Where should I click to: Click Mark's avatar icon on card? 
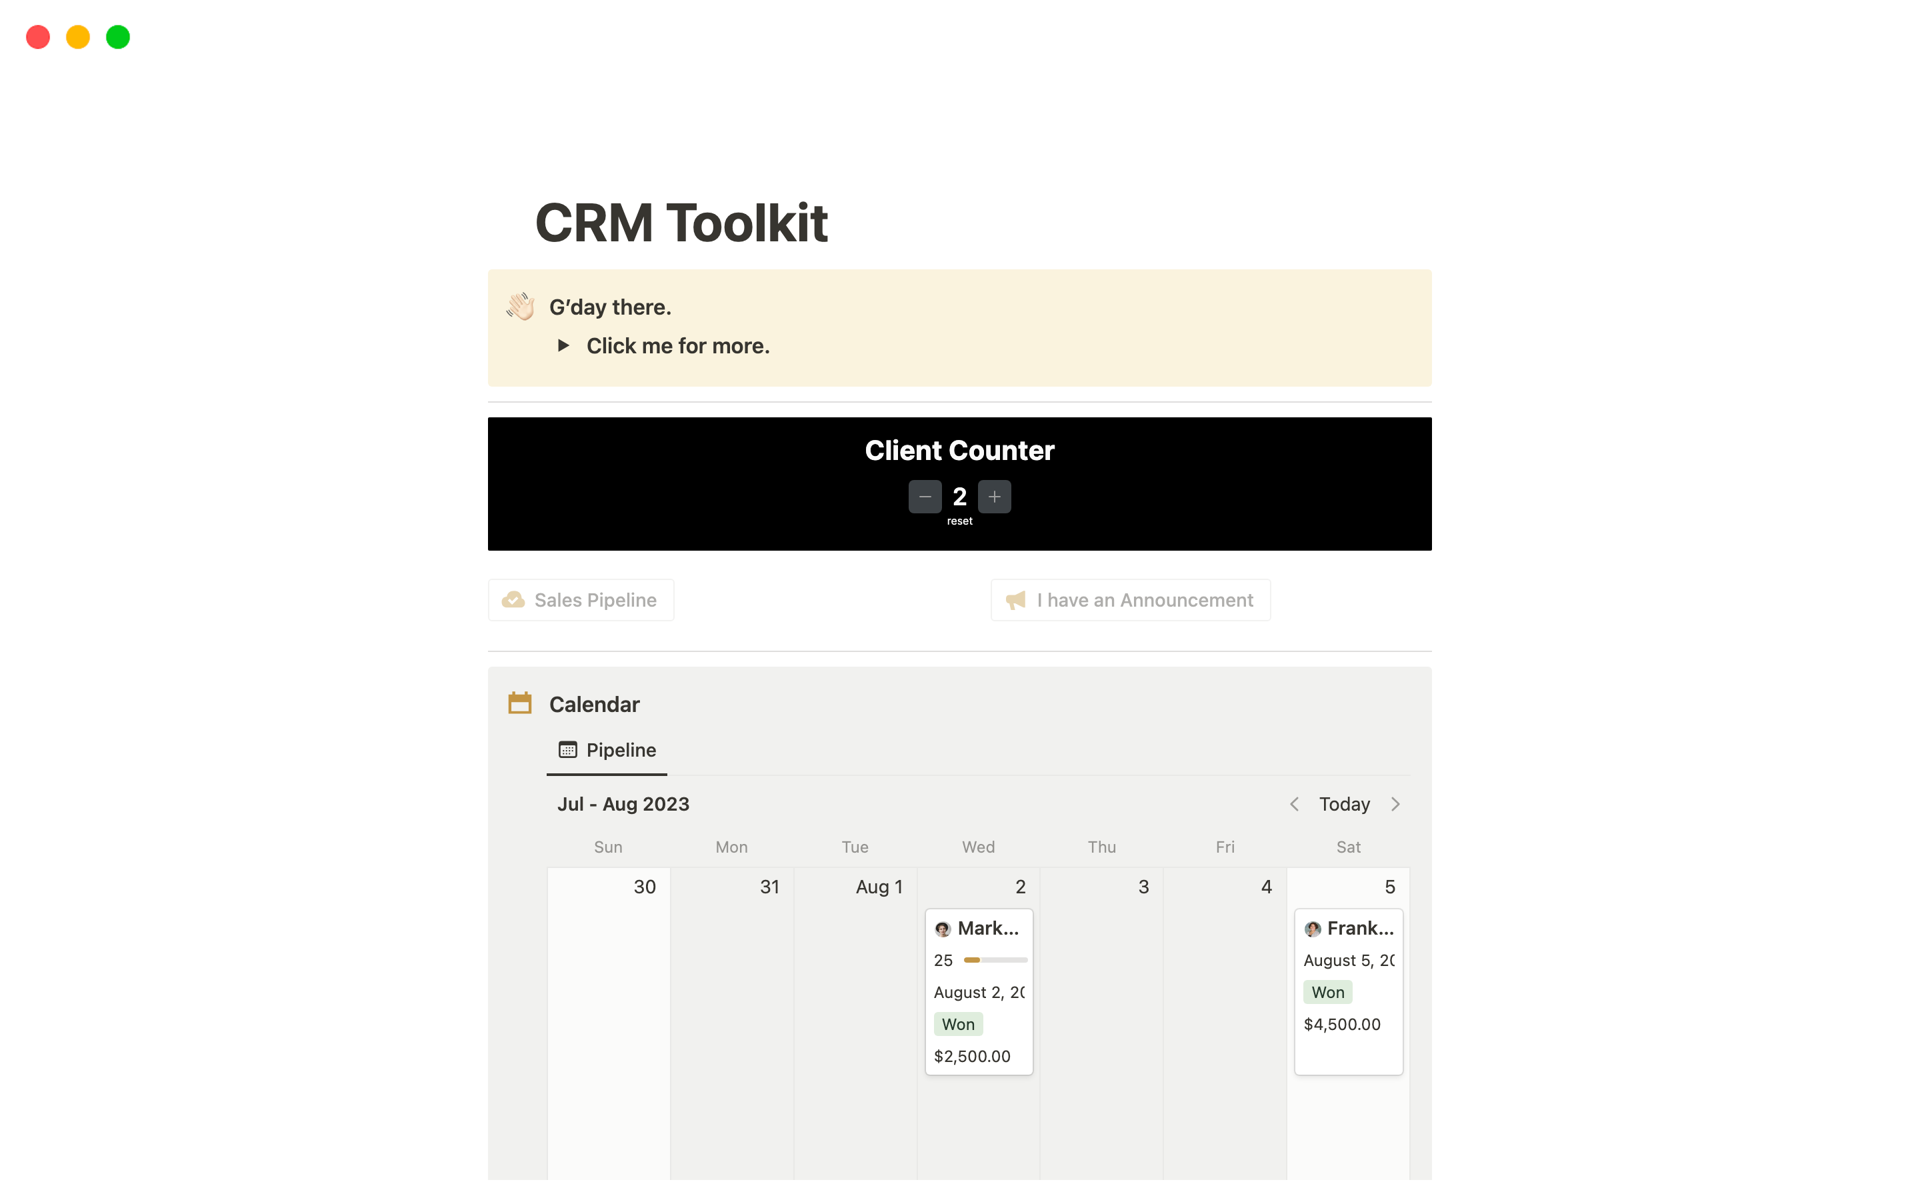(942, 929)
